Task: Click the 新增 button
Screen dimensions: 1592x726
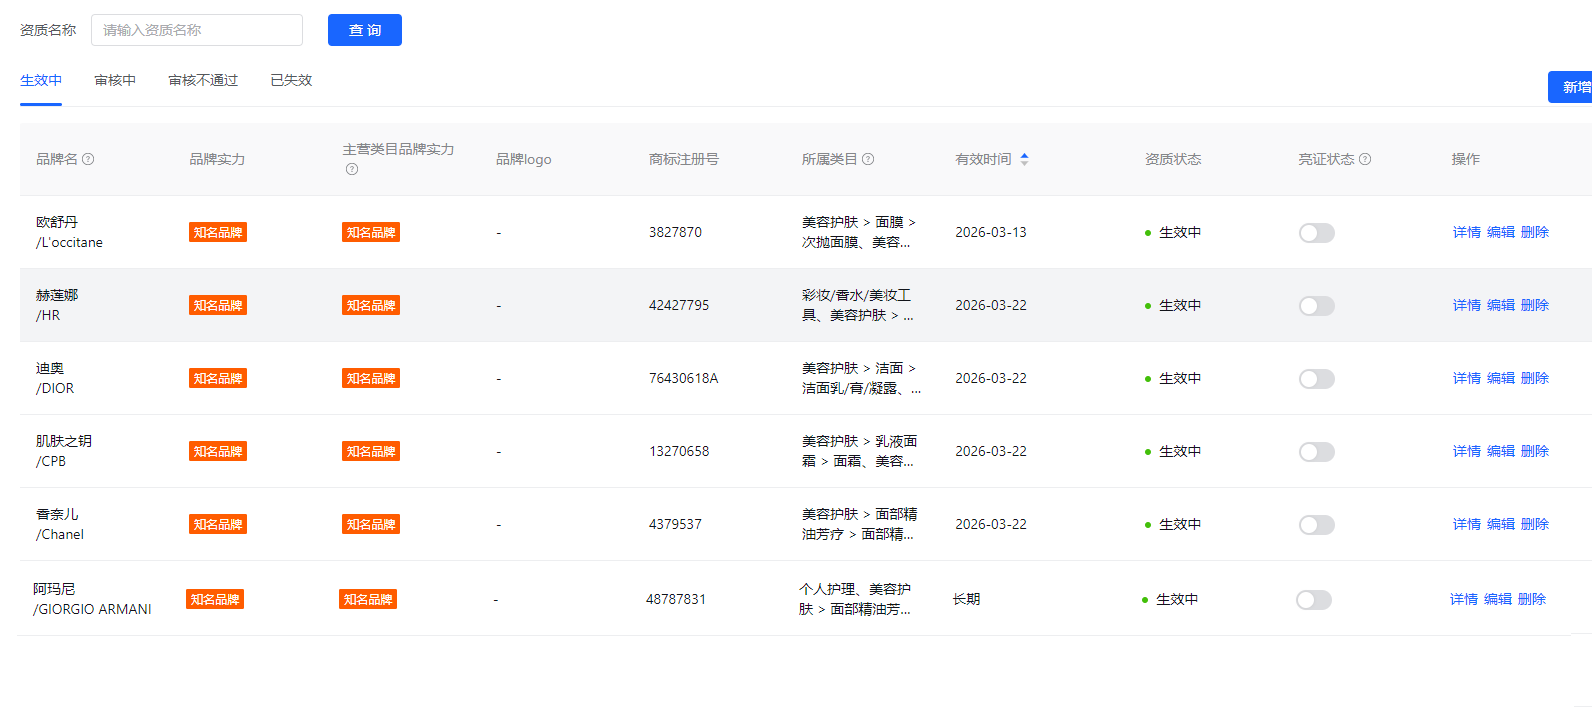Action: coord(1574,87)
